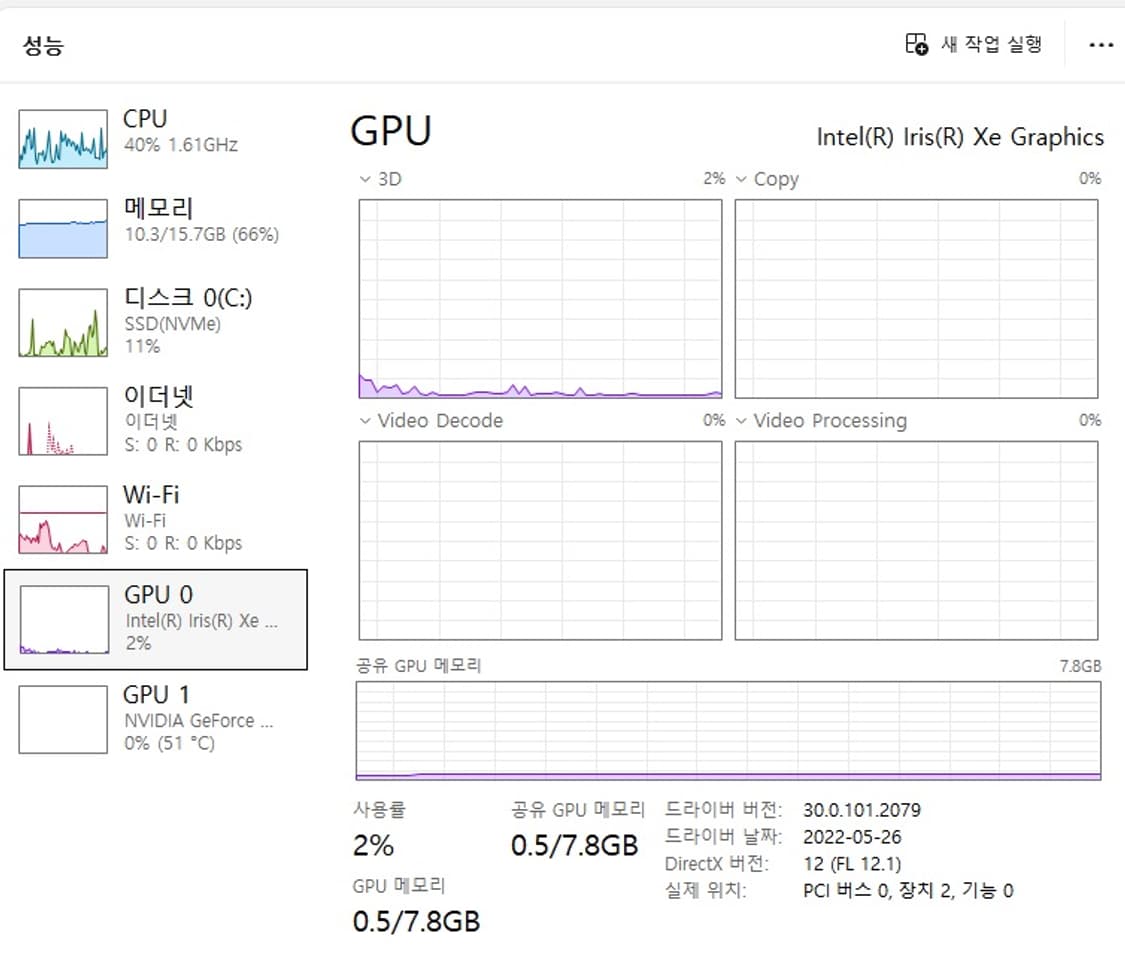1125x956 pixels.
Task: Open the more options menu (...)
Action: [x=1101, y=44]
